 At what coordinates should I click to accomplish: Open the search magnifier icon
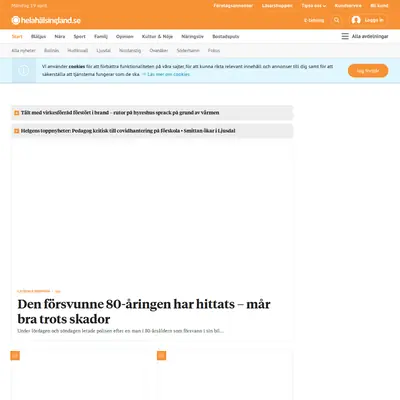pyautogui.click(x=337, y=20)
